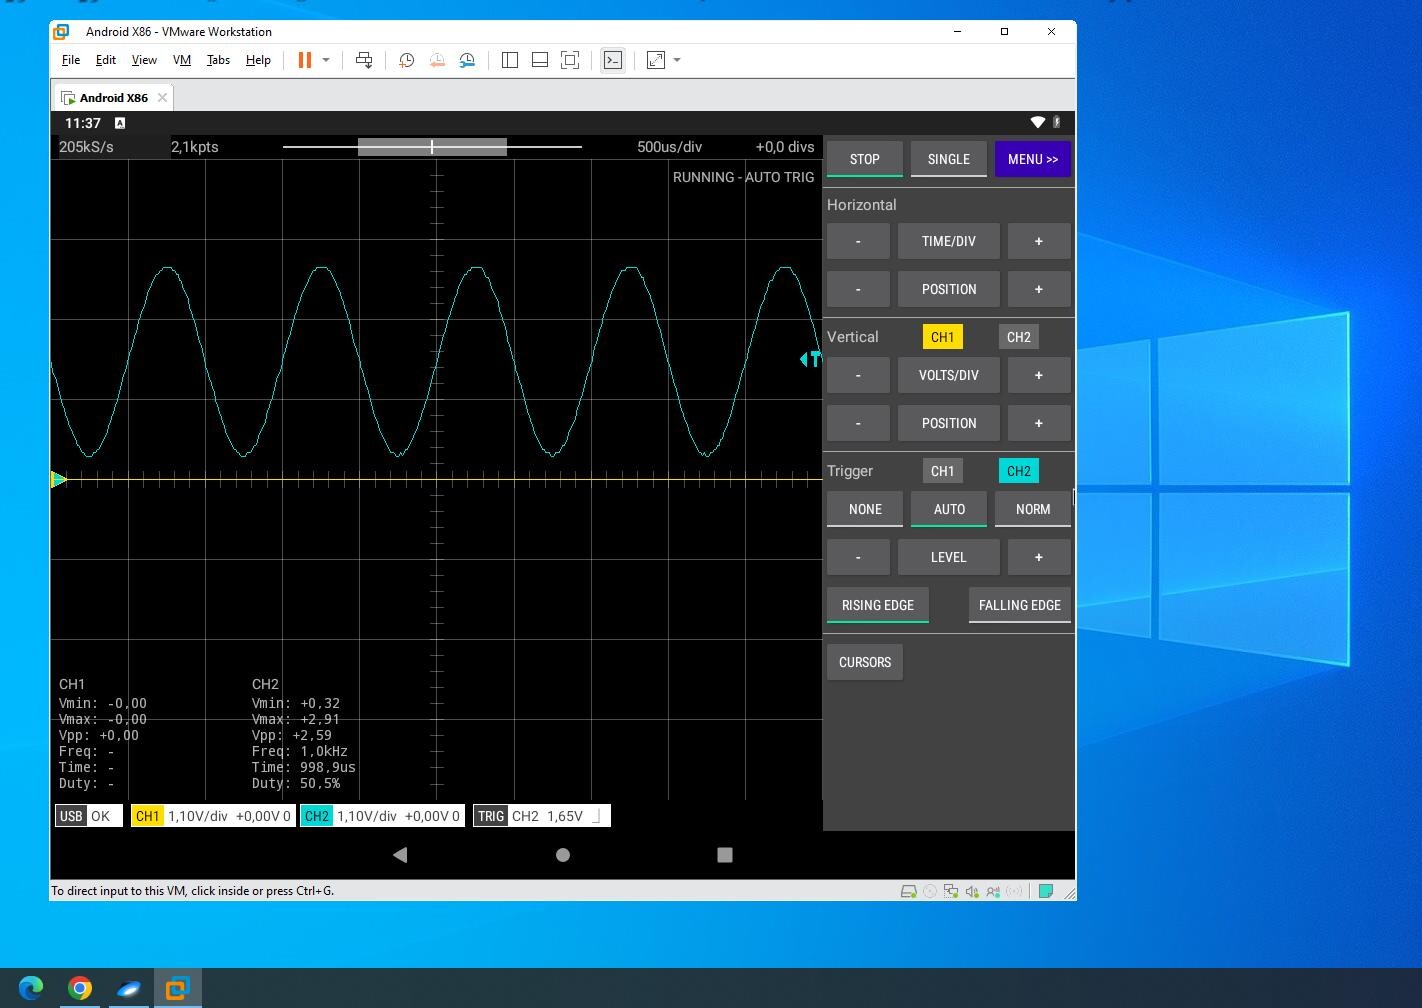Click the sound card status icon
The width and height of the screenshot is (1422, 1008).
[972, 891]
